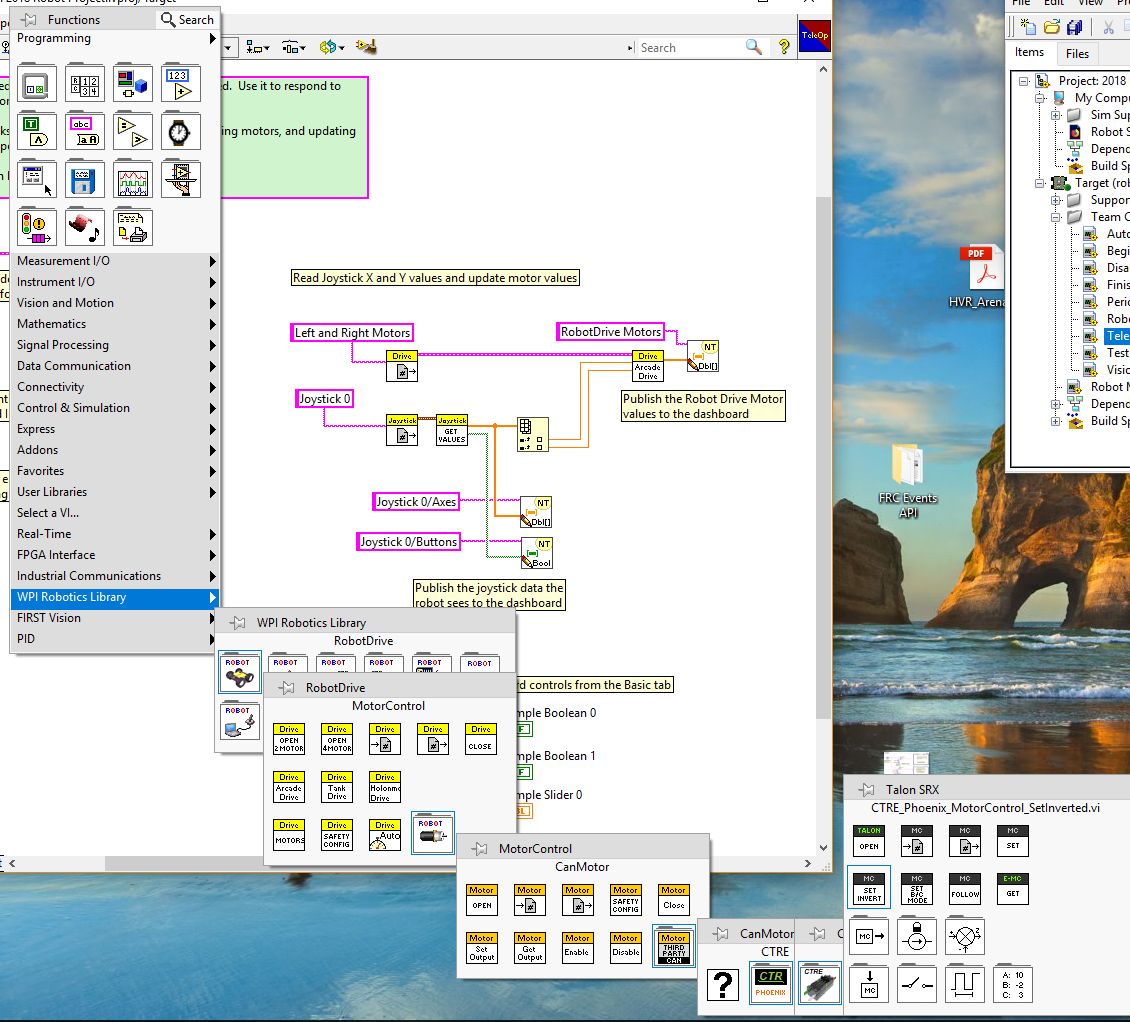Open the FIRST Vision palette category
The height and width of the screenshot is (1022, 1130).
(x=115, y=618)
